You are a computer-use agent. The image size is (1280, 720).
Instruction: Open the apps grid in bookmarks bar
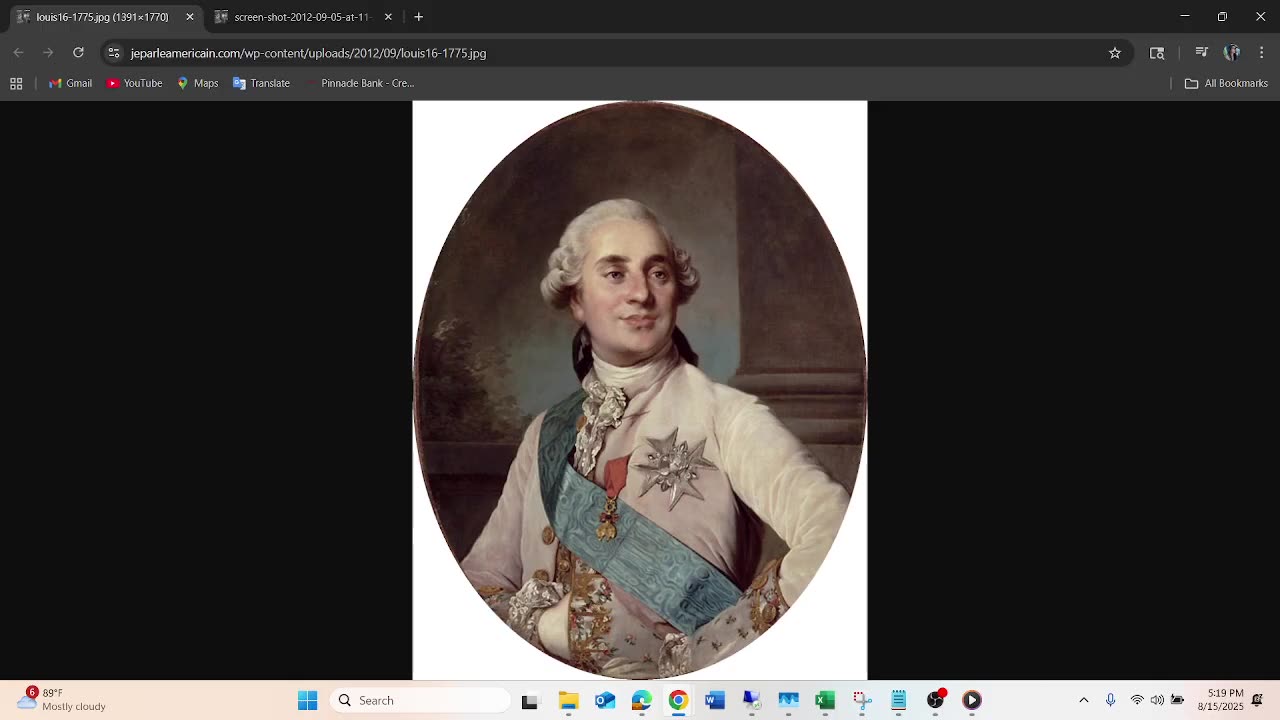tap(16, 83)
